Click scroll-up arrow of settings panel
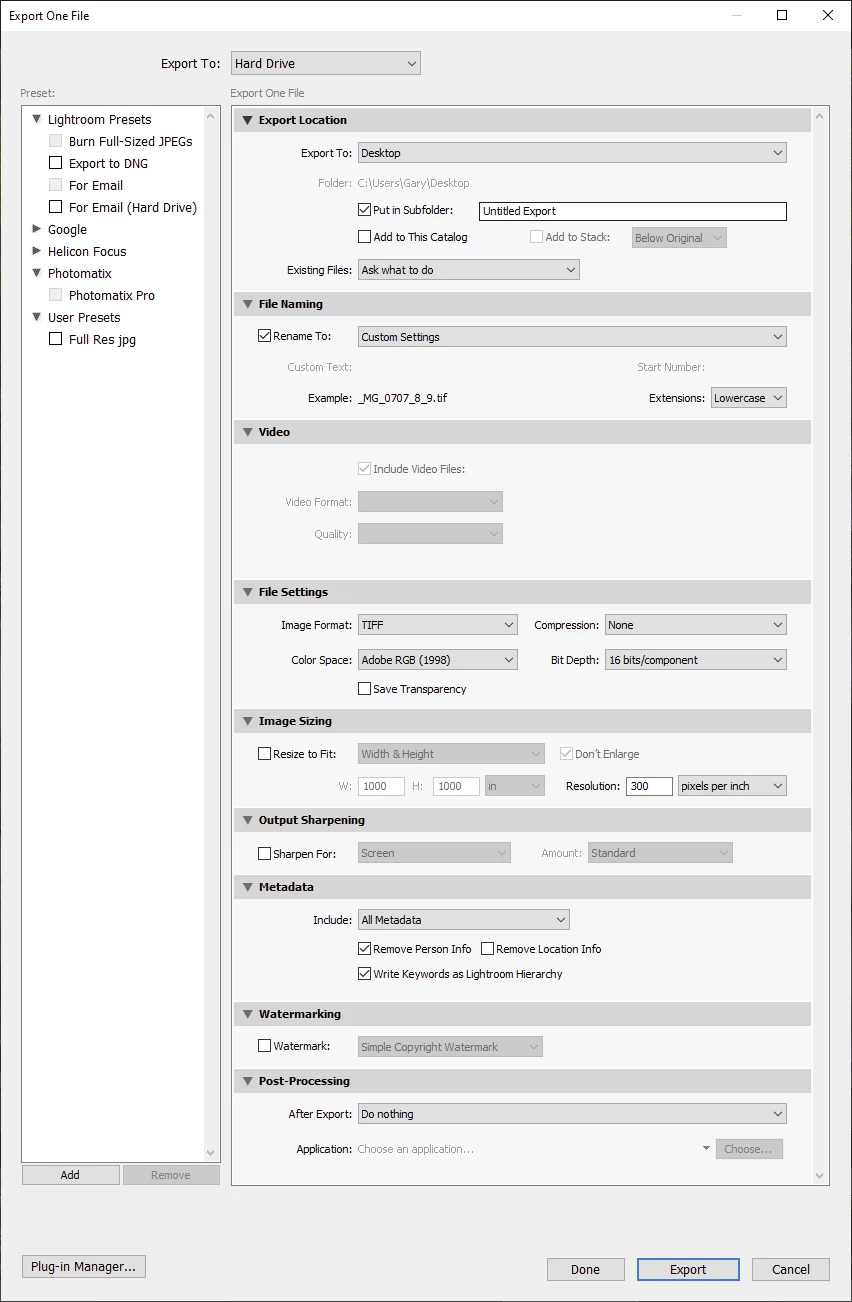 click(x=820, y=116)
